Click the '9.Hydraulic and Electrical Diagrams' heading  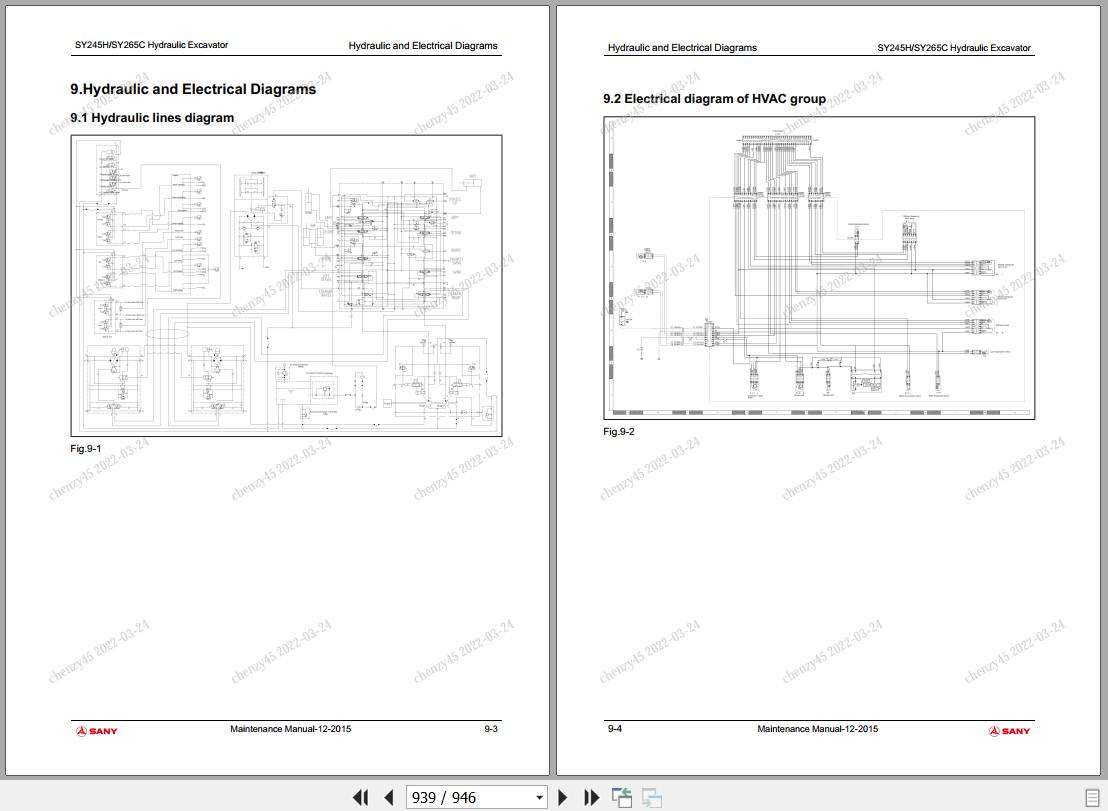pyautogui.click(x=193, y=90)
